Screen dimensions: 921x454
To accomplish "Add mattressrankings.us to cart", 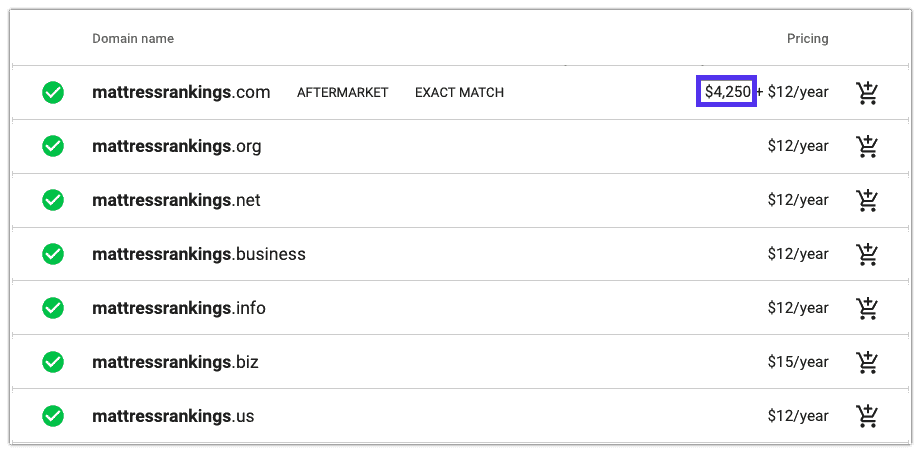I will 867,416.
